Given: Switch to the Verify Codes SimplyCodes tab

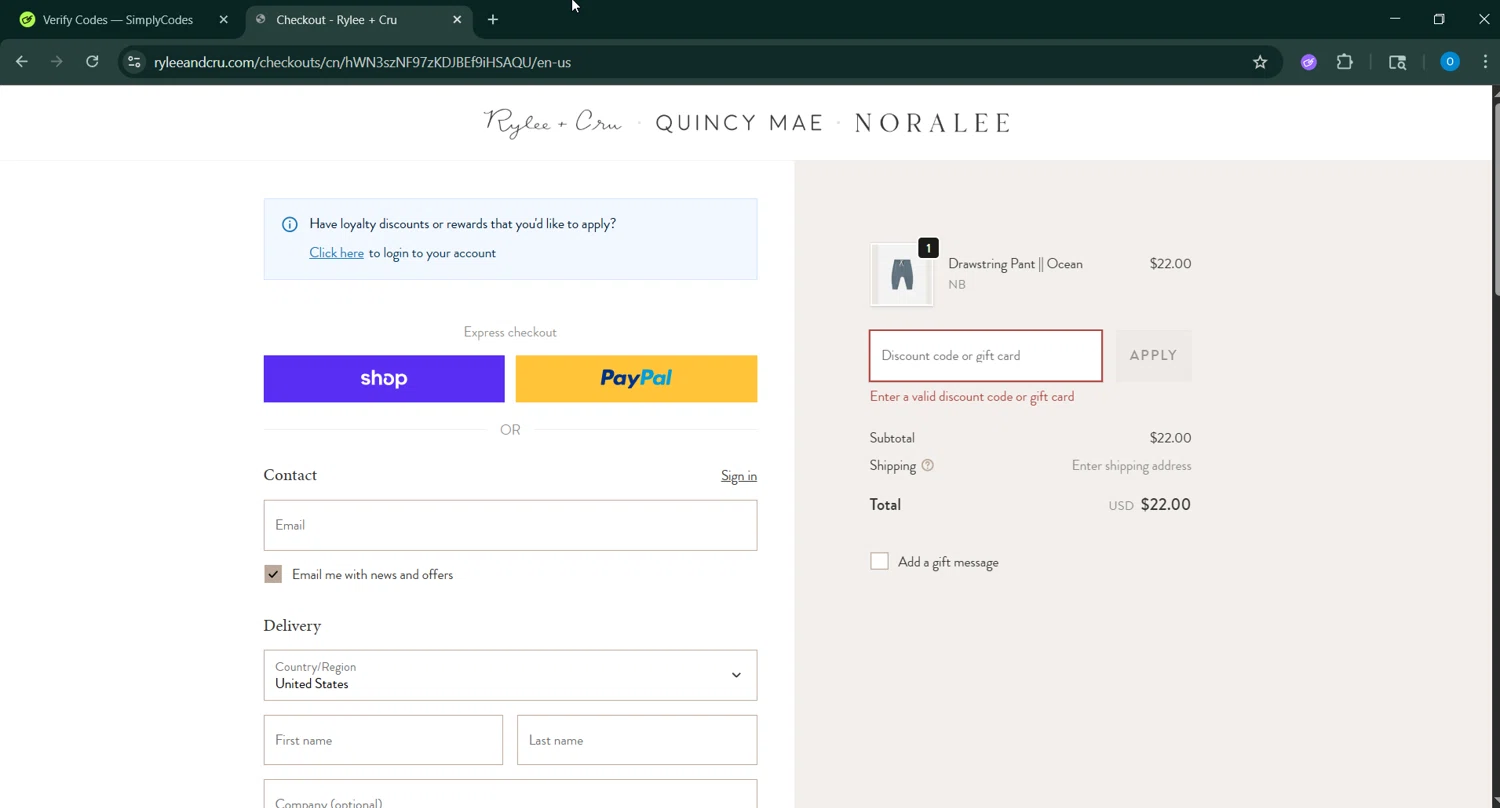Looking at the screenshot, I should 118,19.
